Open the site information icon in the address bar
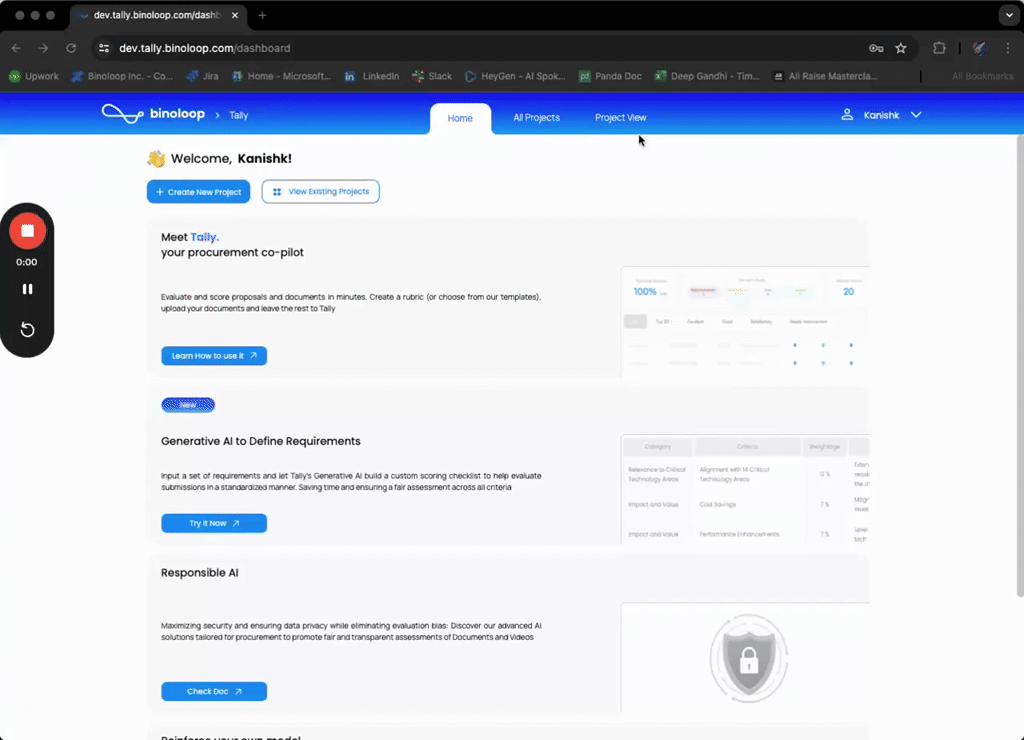Viewport: 1024px width, 740px height. pyautogui.click(x=104, y=48)
